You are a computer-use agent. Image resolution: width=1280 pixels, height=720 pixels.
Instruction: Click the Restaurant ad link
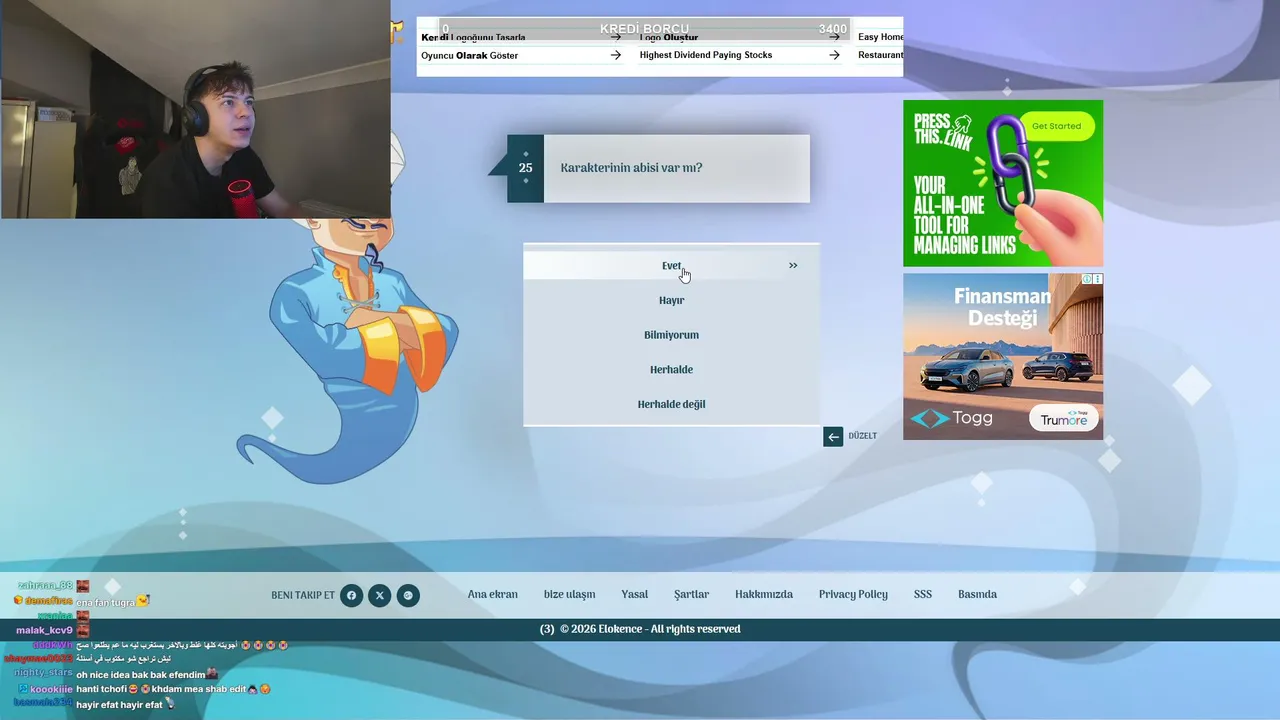[x=880, y=55]
